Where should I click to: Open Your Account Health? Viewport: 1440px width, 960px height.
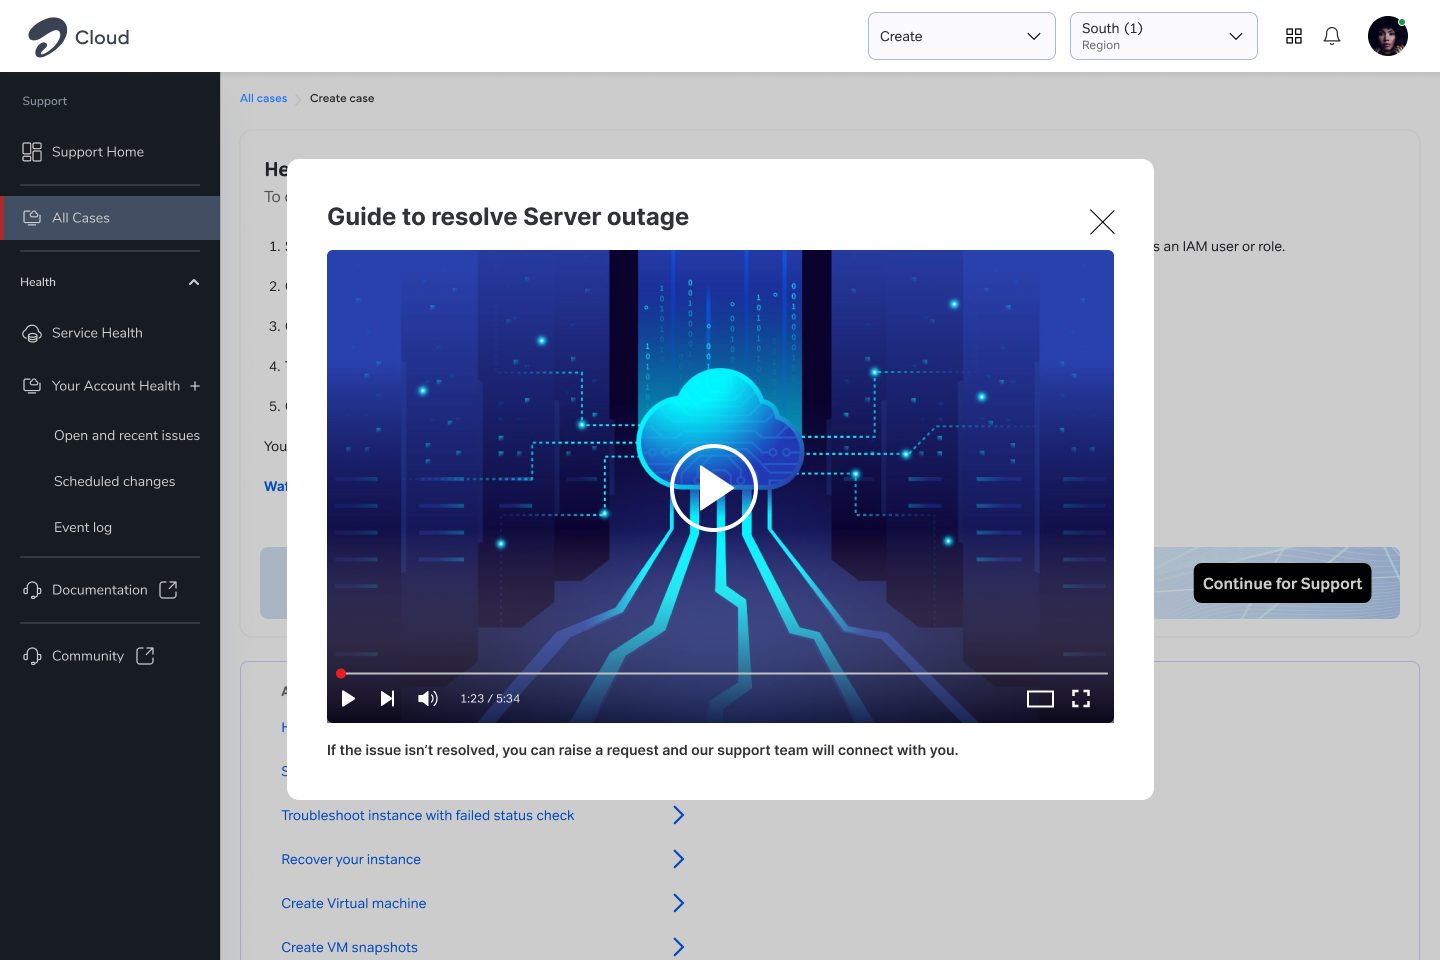tap(115, 386)
